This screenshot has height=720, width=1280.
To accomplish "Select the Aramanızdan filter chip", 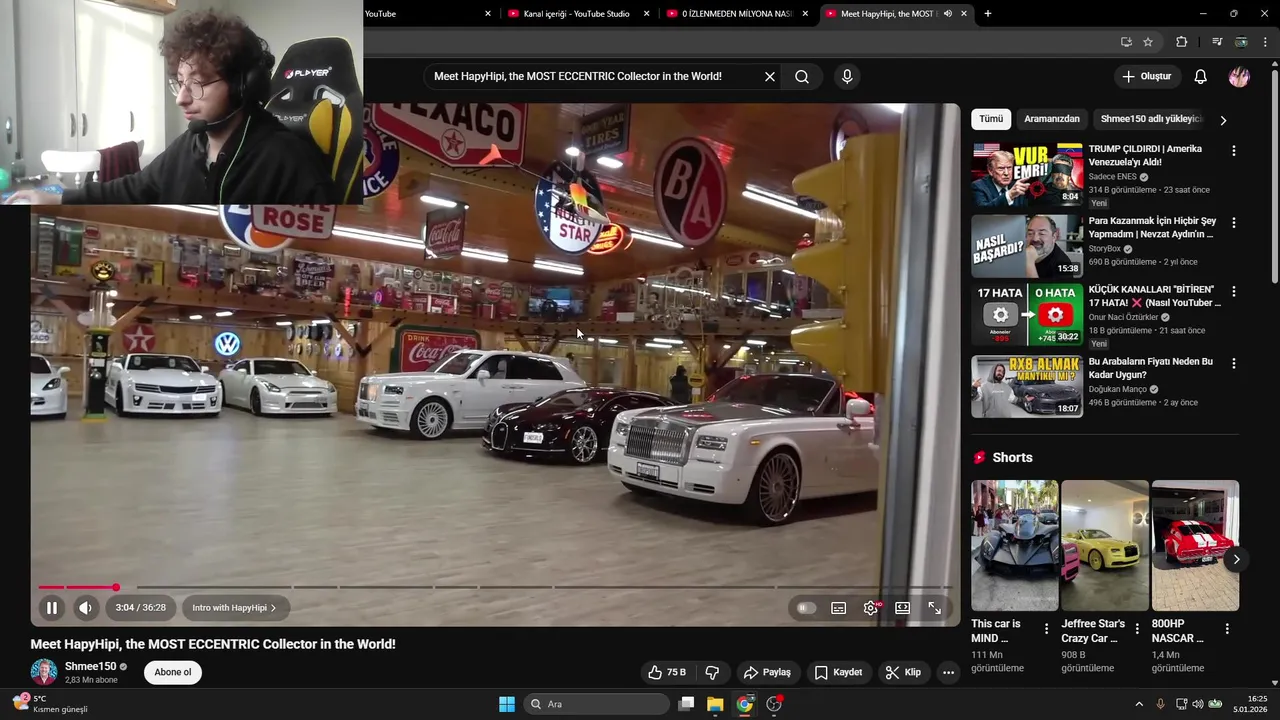I will pyautogui.click(x=1052, y=119).
